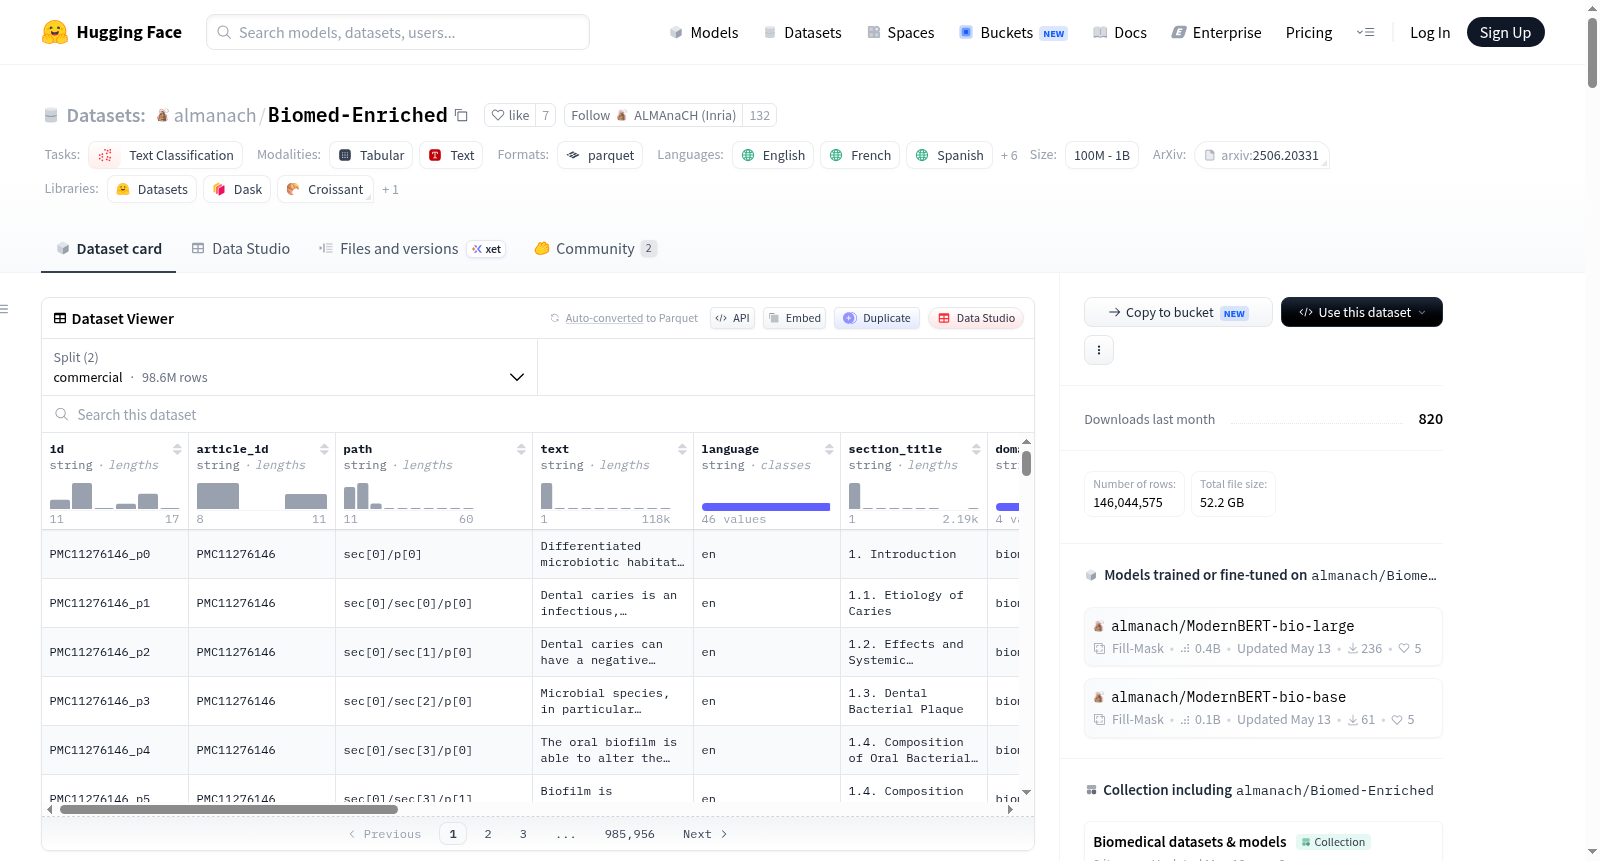Follow ALMAnaCH (Inria) organization
Viewport: 1600px width, 861px height.
(654, 116)
